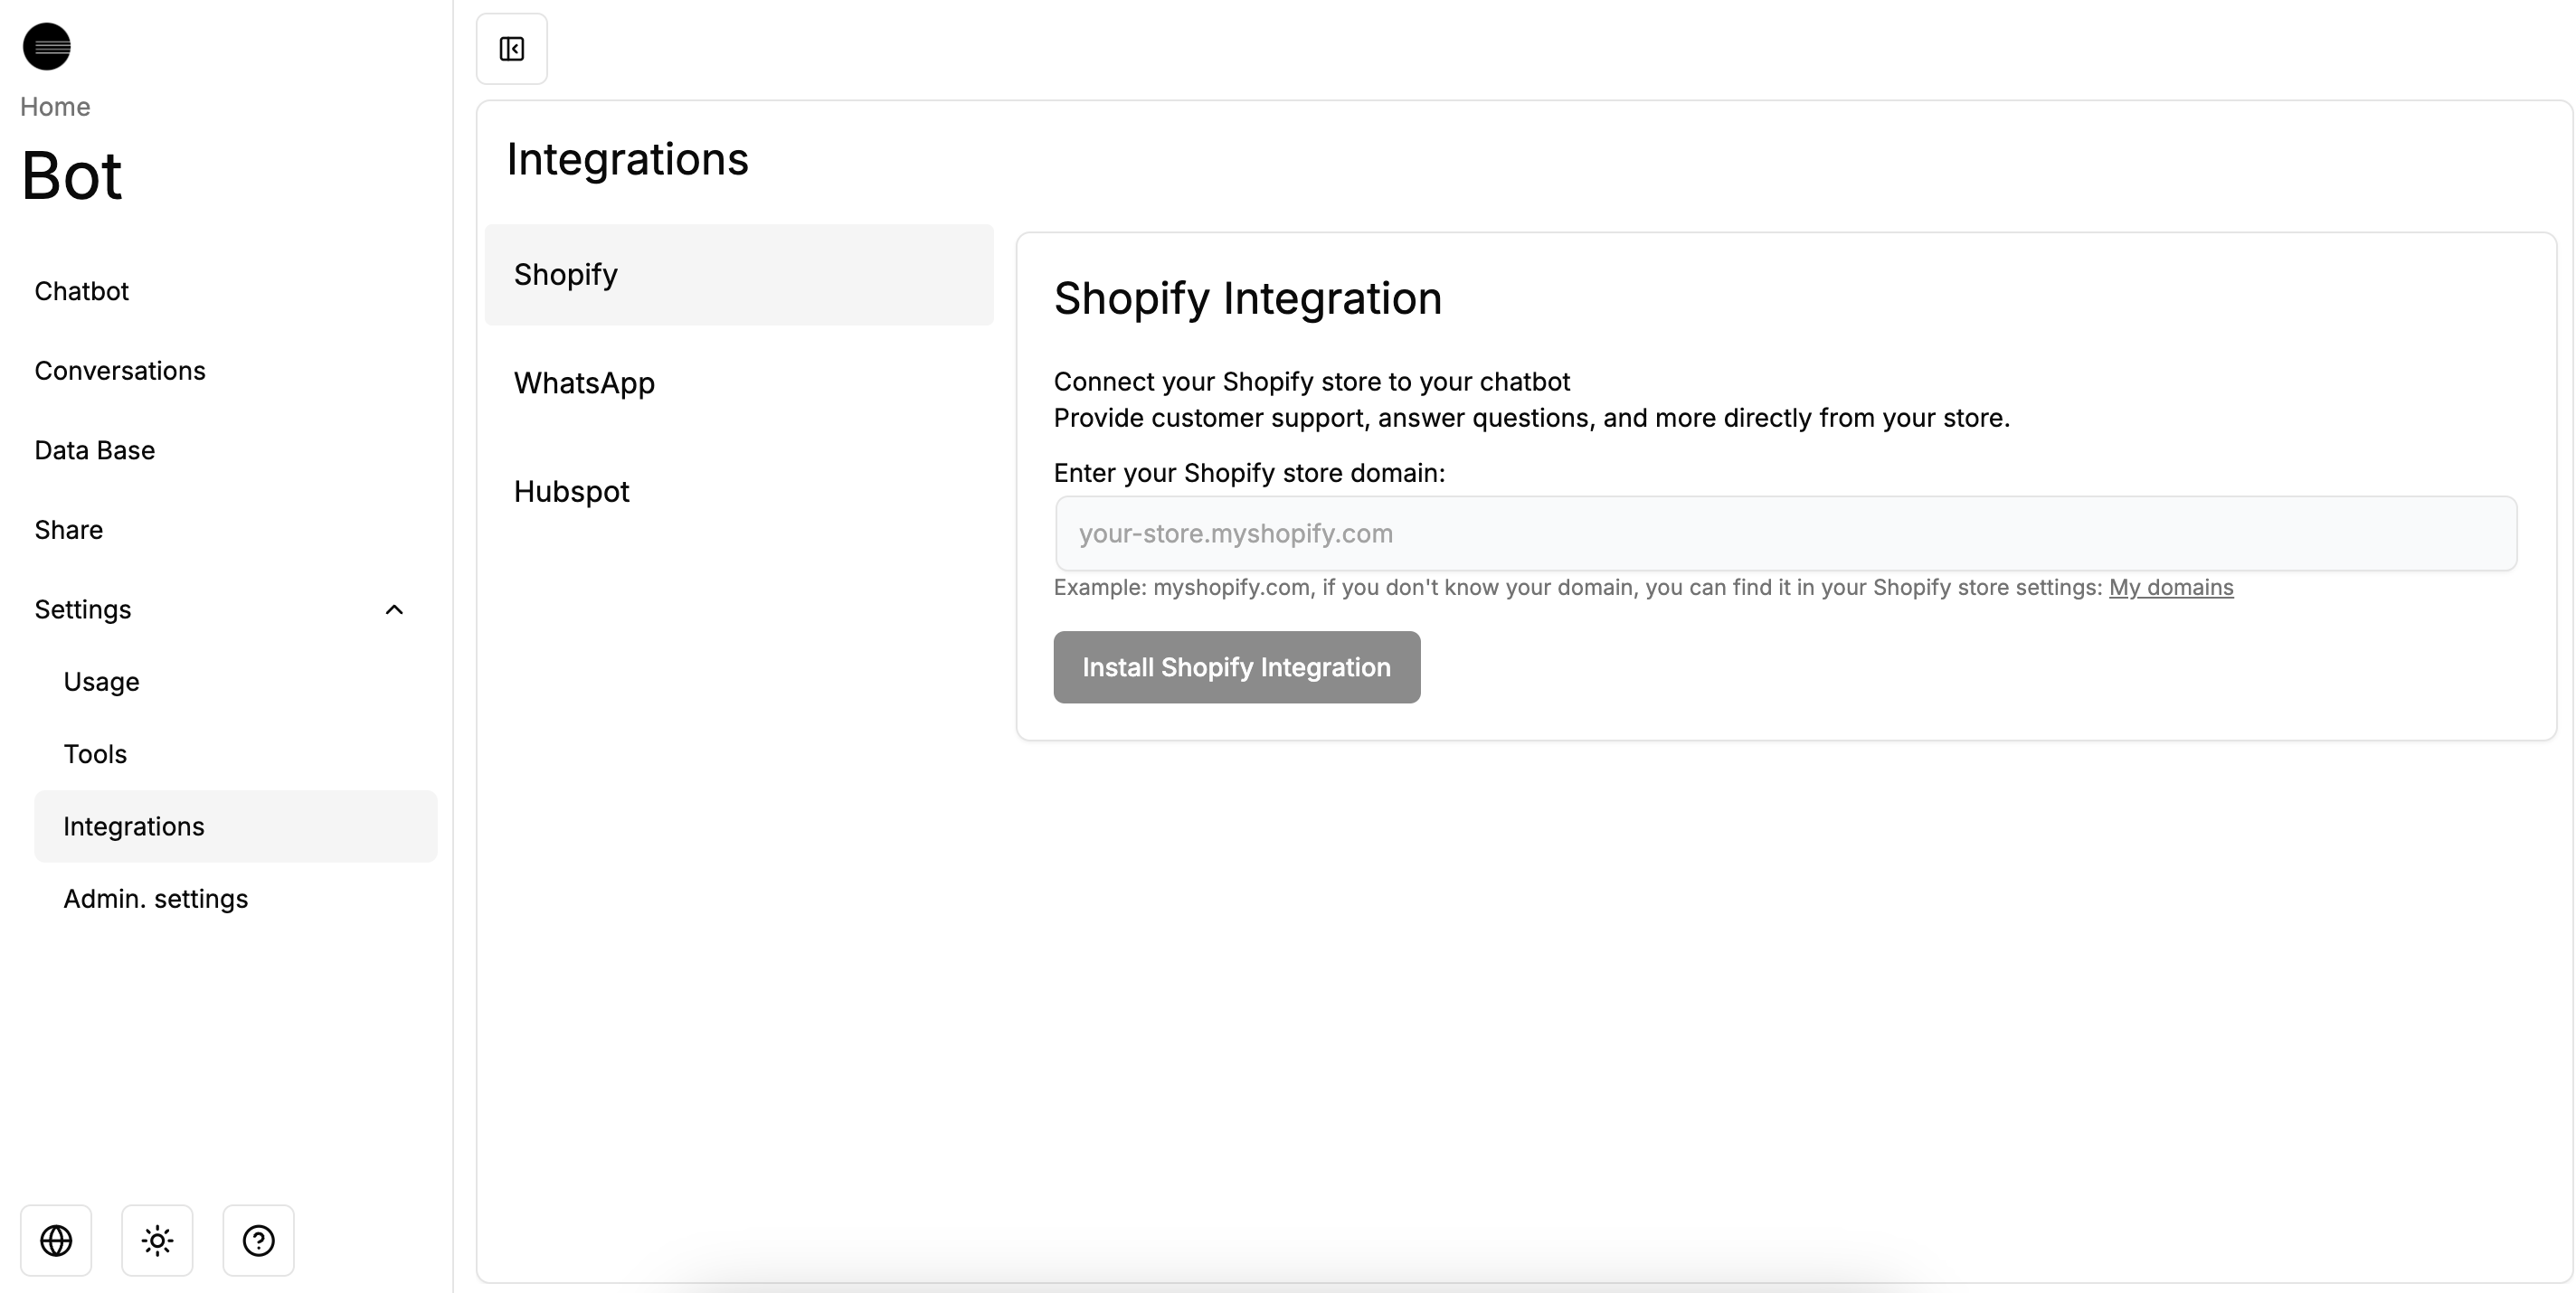Screen dimensions: 2576x1293
Task: Open Conversations in the sidebar
Action: click(x=120, y=370)
